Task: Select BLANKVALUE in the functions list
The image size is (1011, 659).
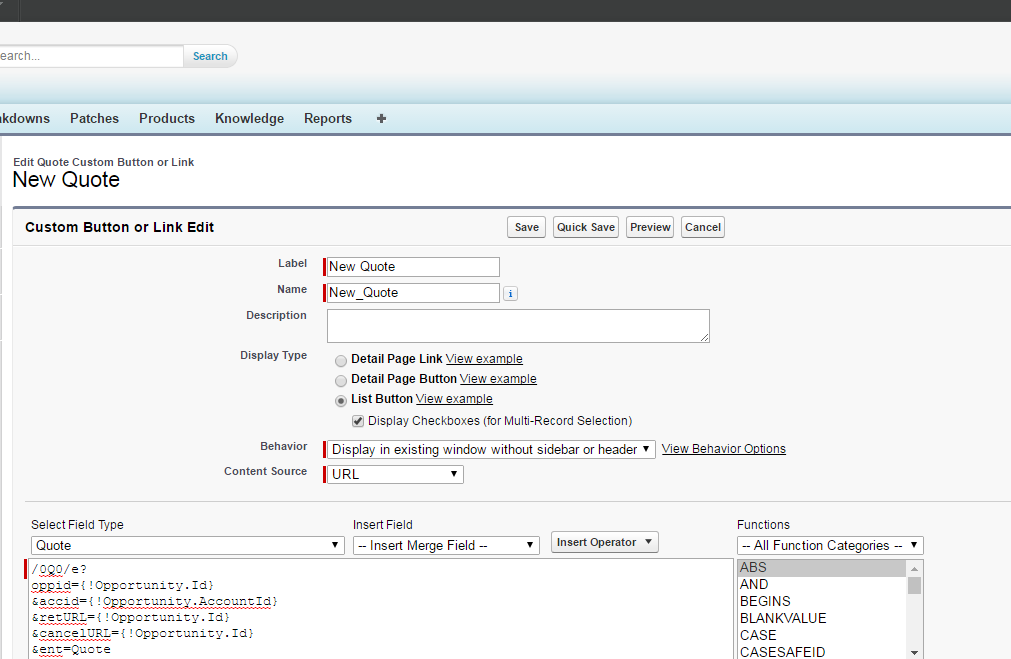Action: point(783,618)
